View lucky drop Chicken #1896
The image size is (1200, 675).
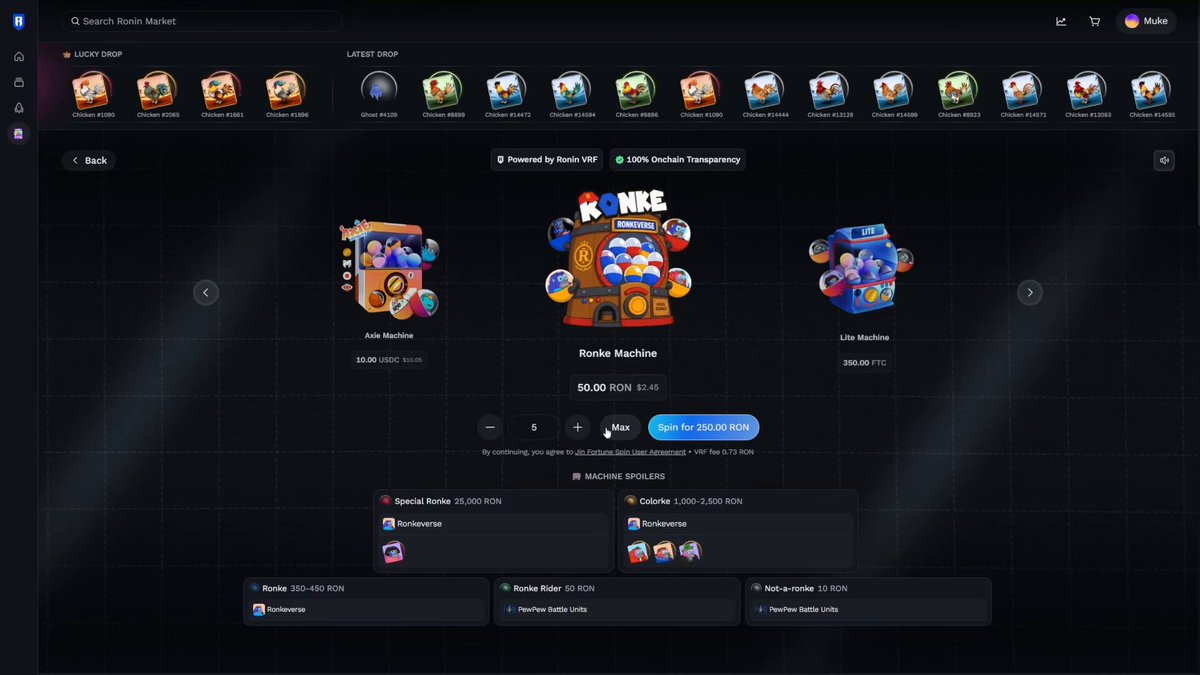[x=285, y=95]
